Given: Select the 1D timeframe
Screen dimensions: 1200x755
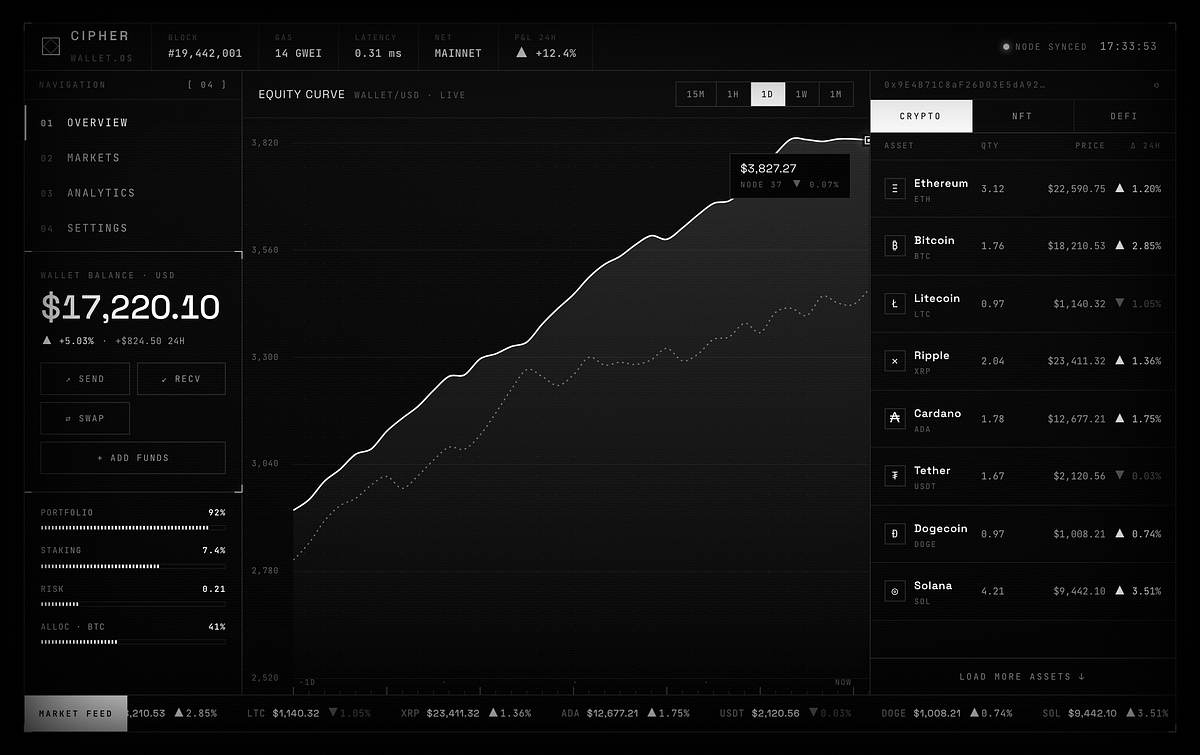Looking at the screenshot, I should [768, 95].
